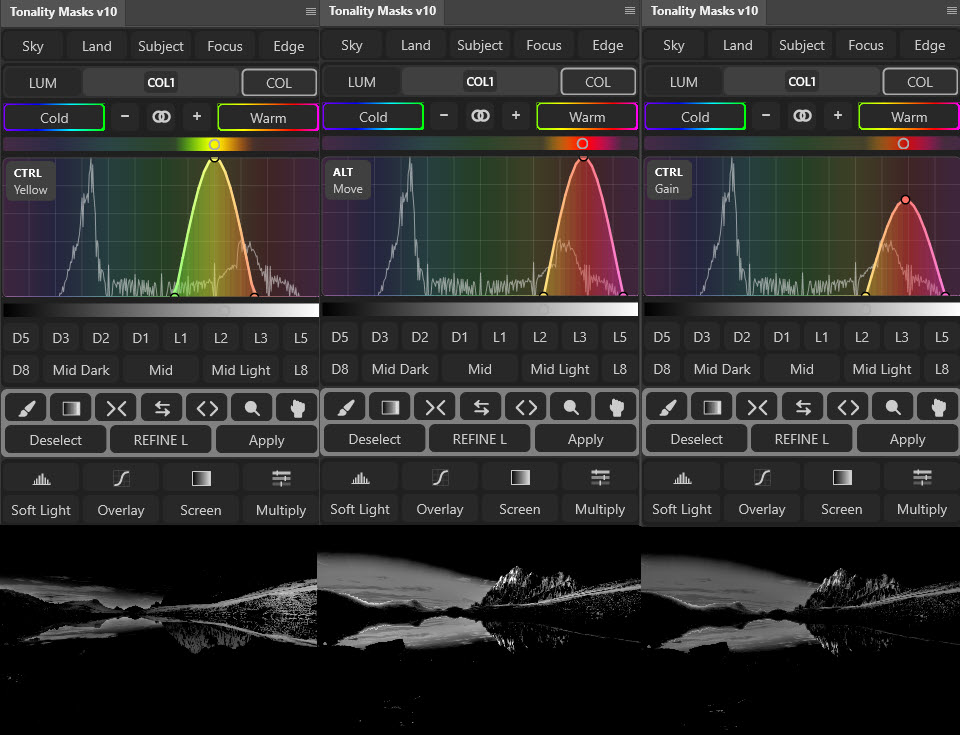Select the hand tool in the Move panel

pos(617,407)
